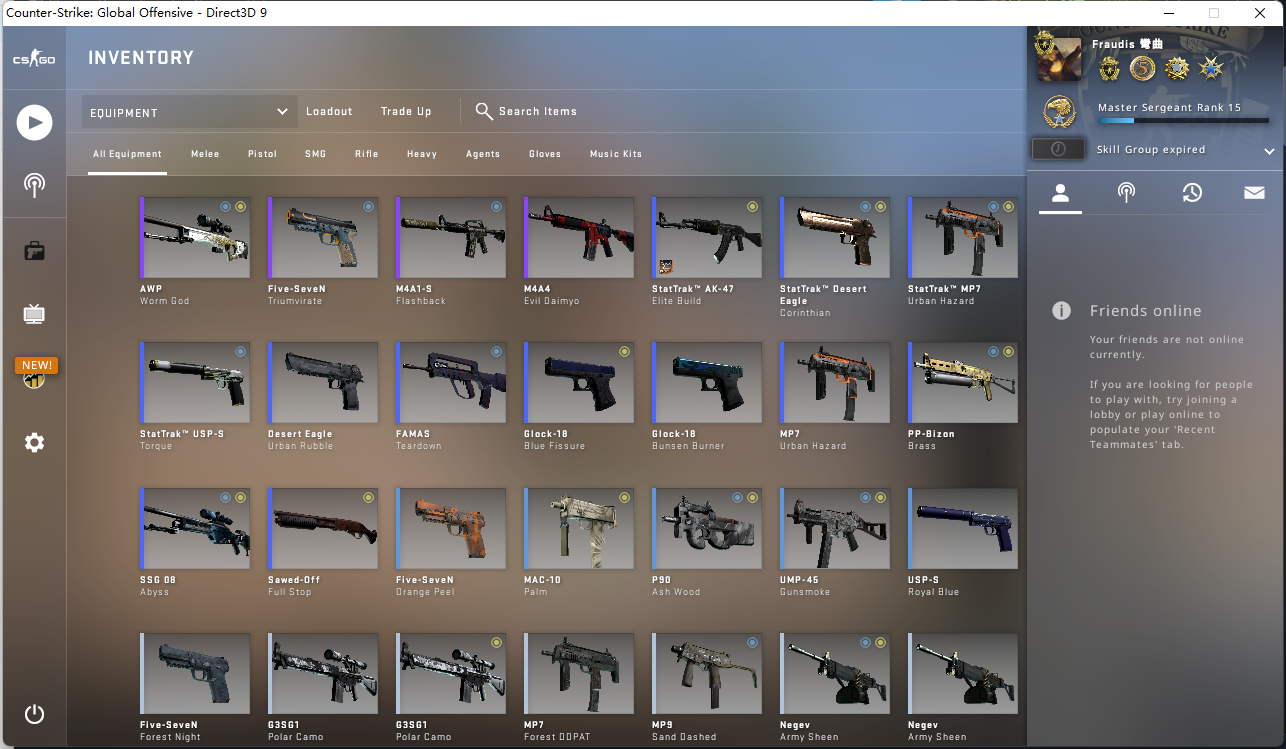Select the P90 Ash Wood item
This screenshot has height=749, width=1286.
[x=707, y=528]
